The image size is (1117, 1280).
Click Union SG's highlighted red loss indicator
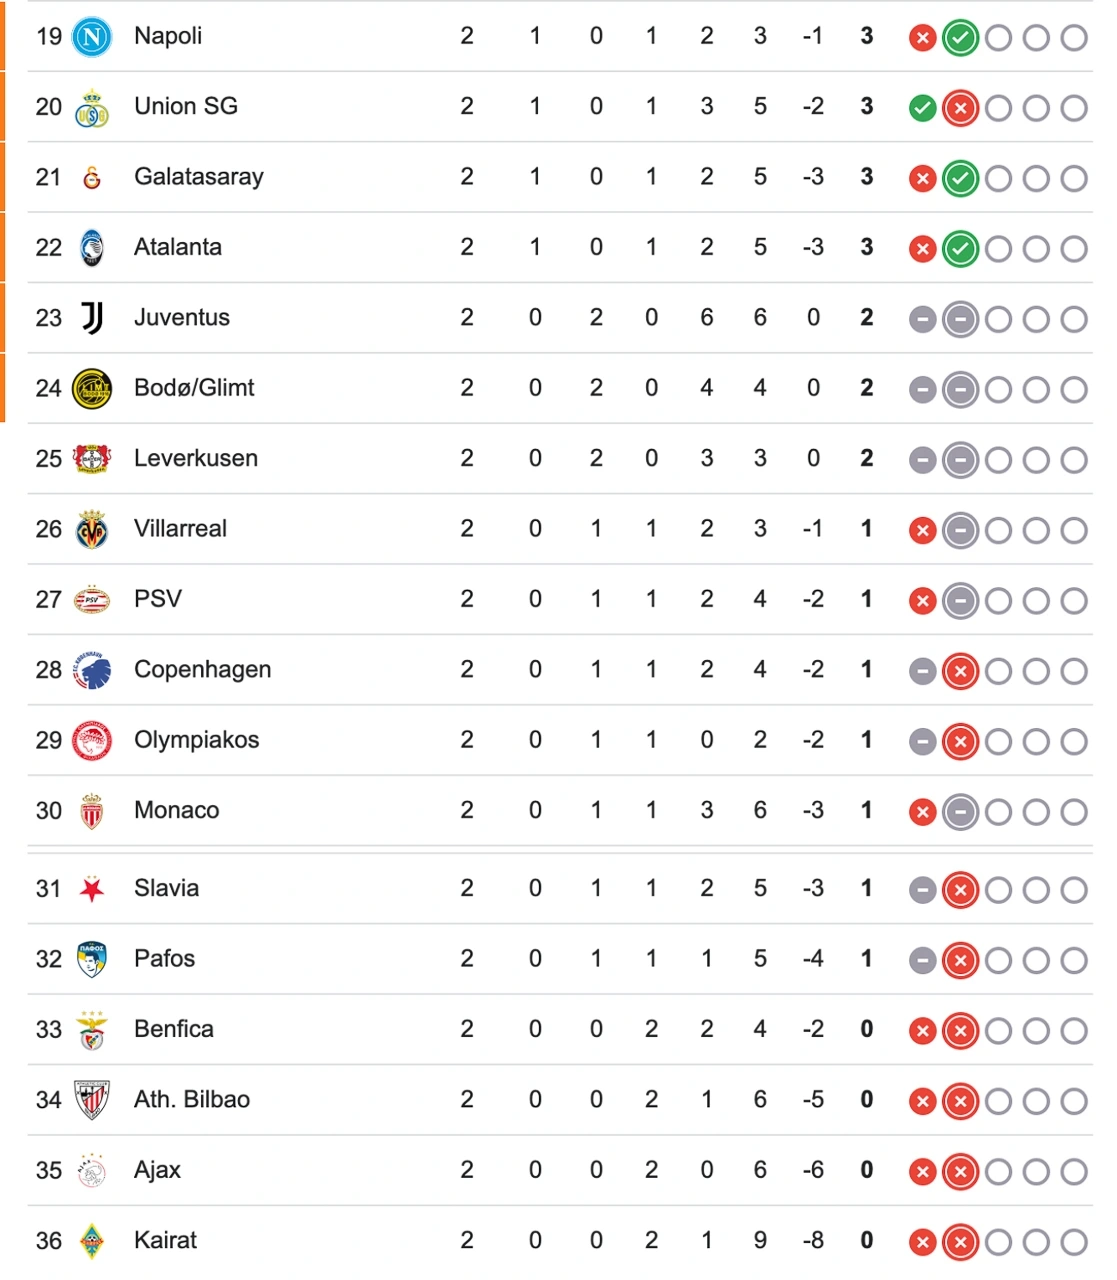(x=960, y=108)
